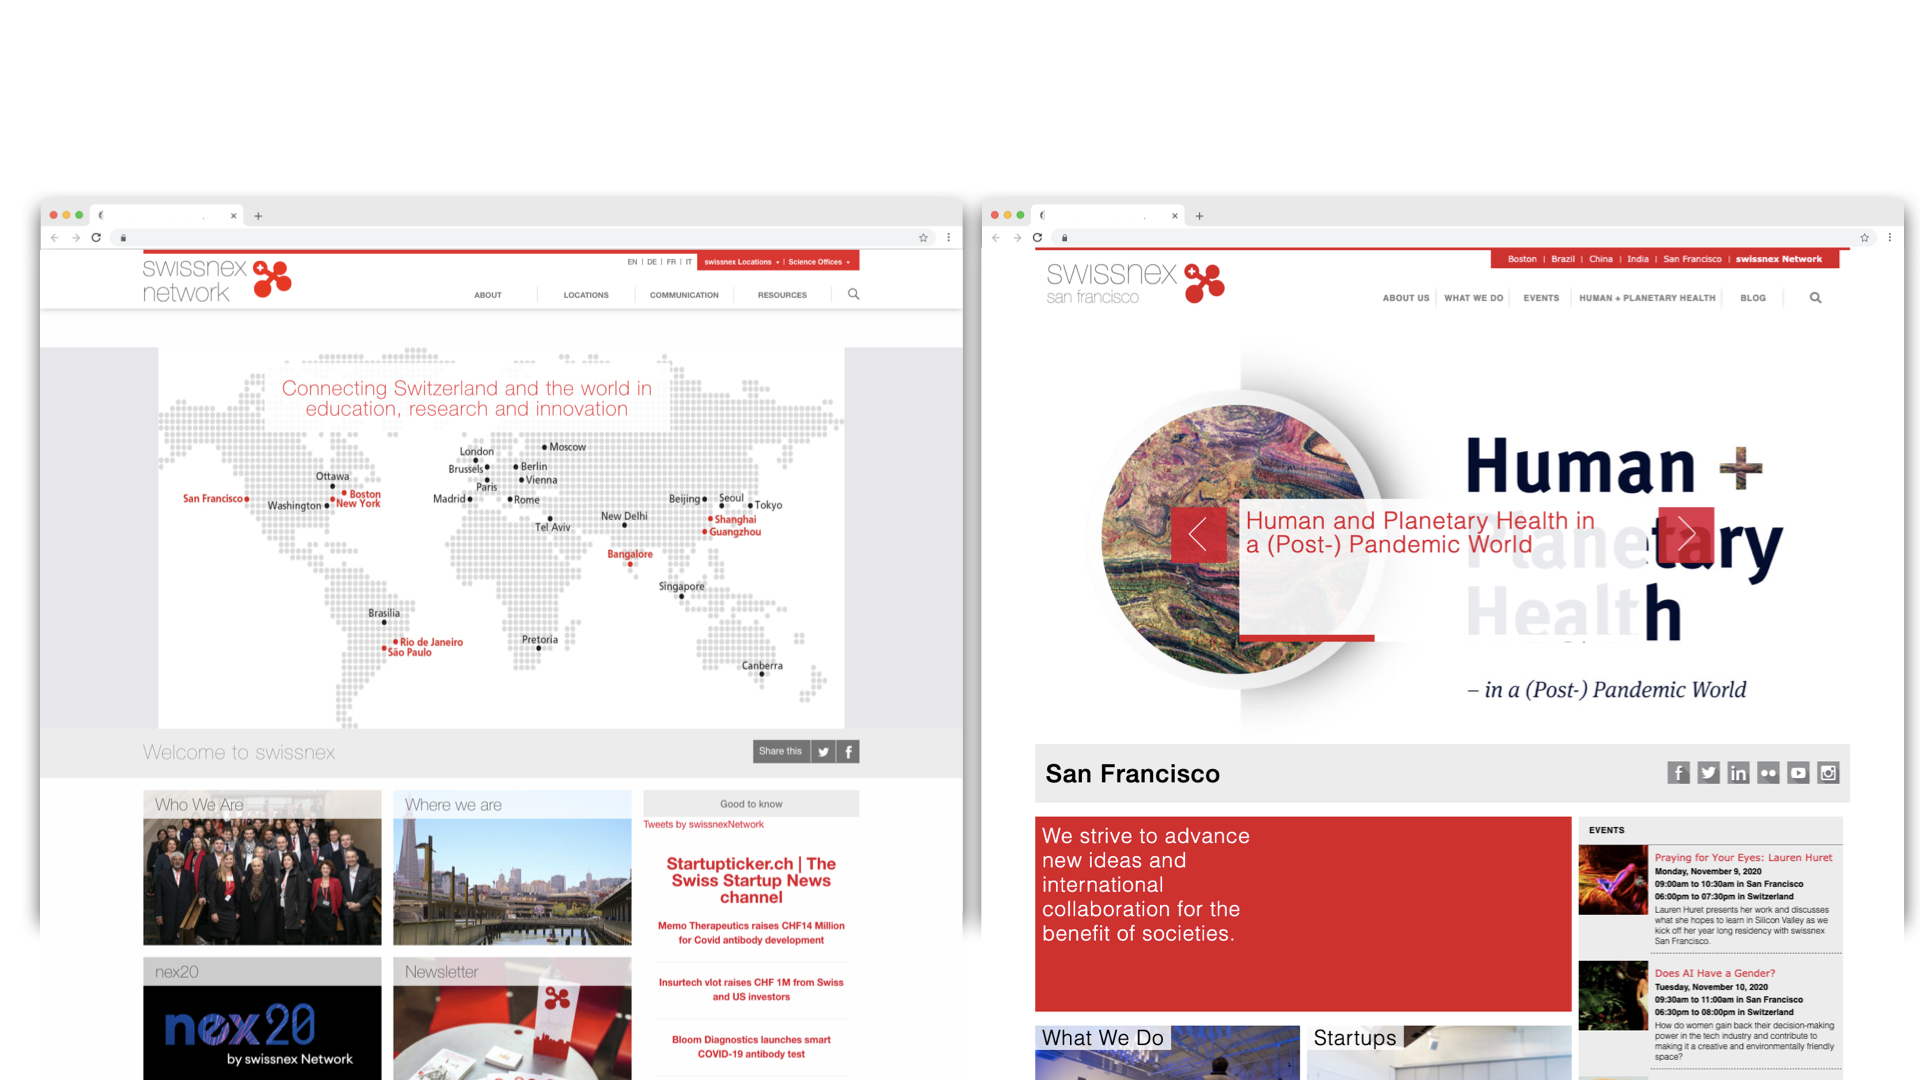Open new tab in right browser window
Image resolution: width=1920 pixels, height=1080 pixels.
pos(1199,216)
